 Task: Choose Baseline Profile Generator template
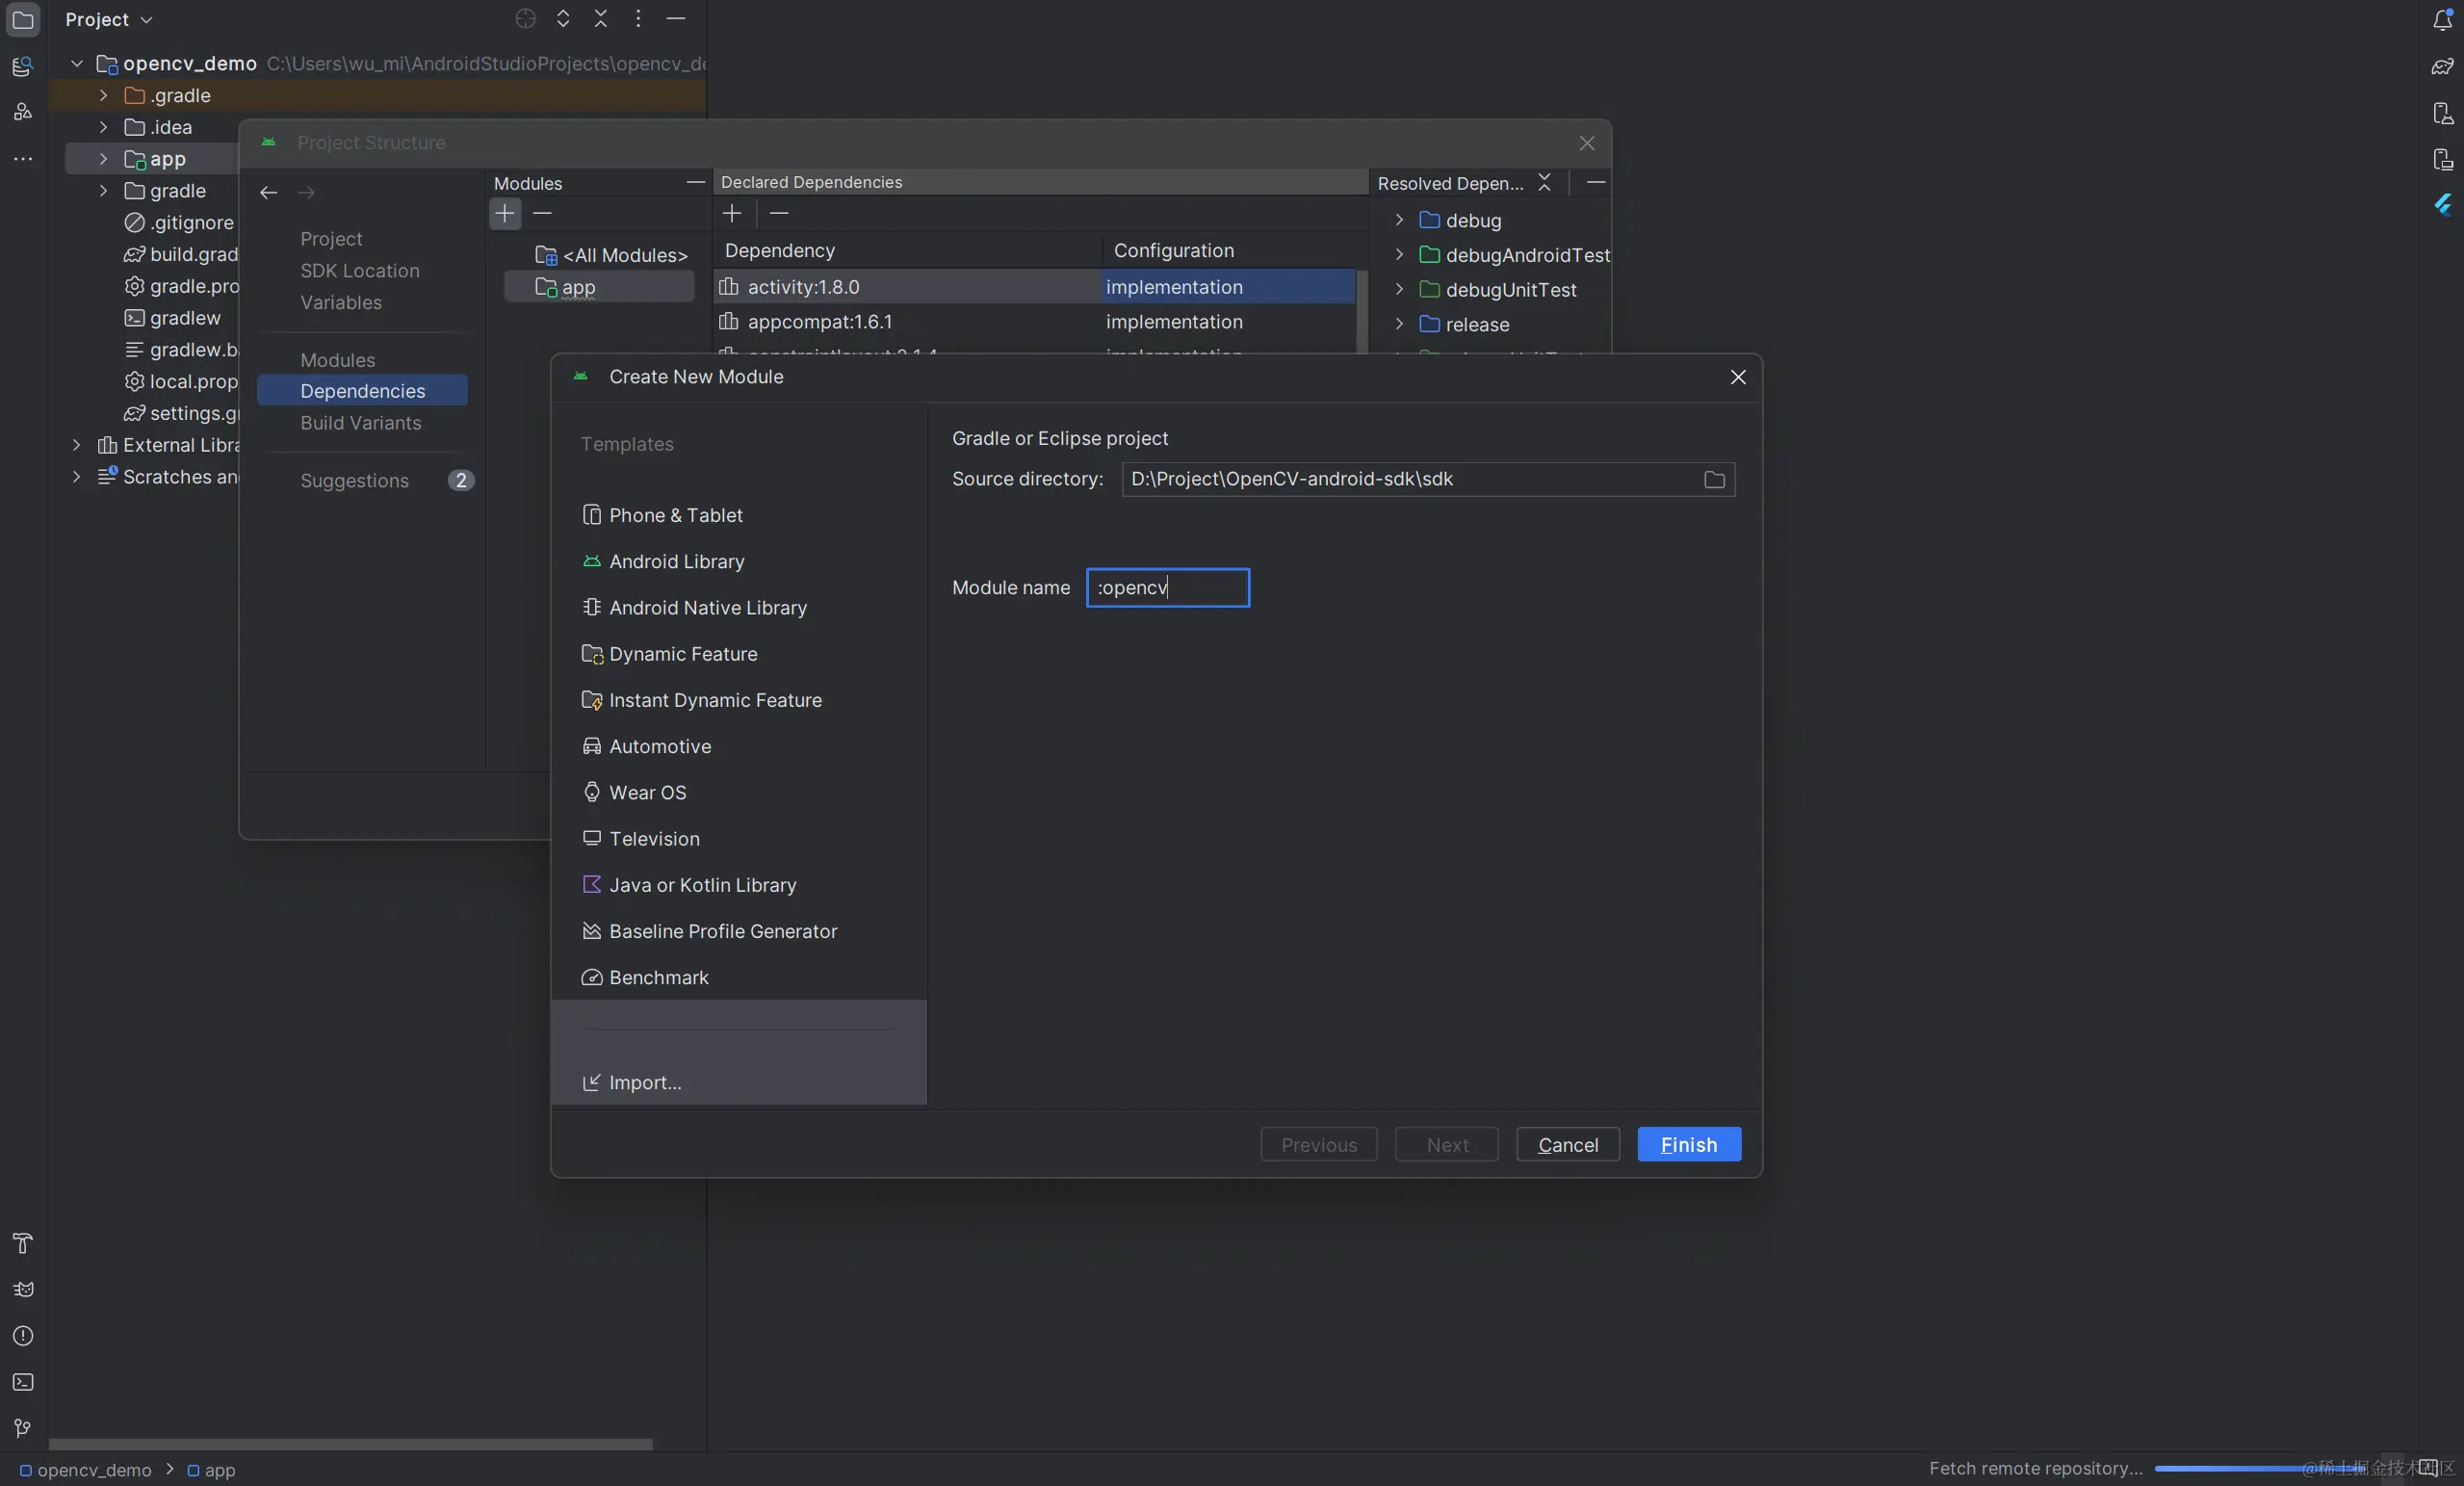coord(739,931)
